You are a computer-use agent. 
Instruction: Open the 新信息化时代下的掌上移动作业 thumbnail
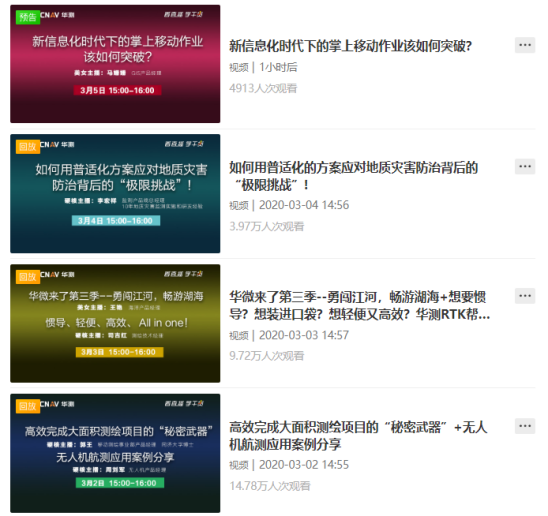tap(115, 64)
